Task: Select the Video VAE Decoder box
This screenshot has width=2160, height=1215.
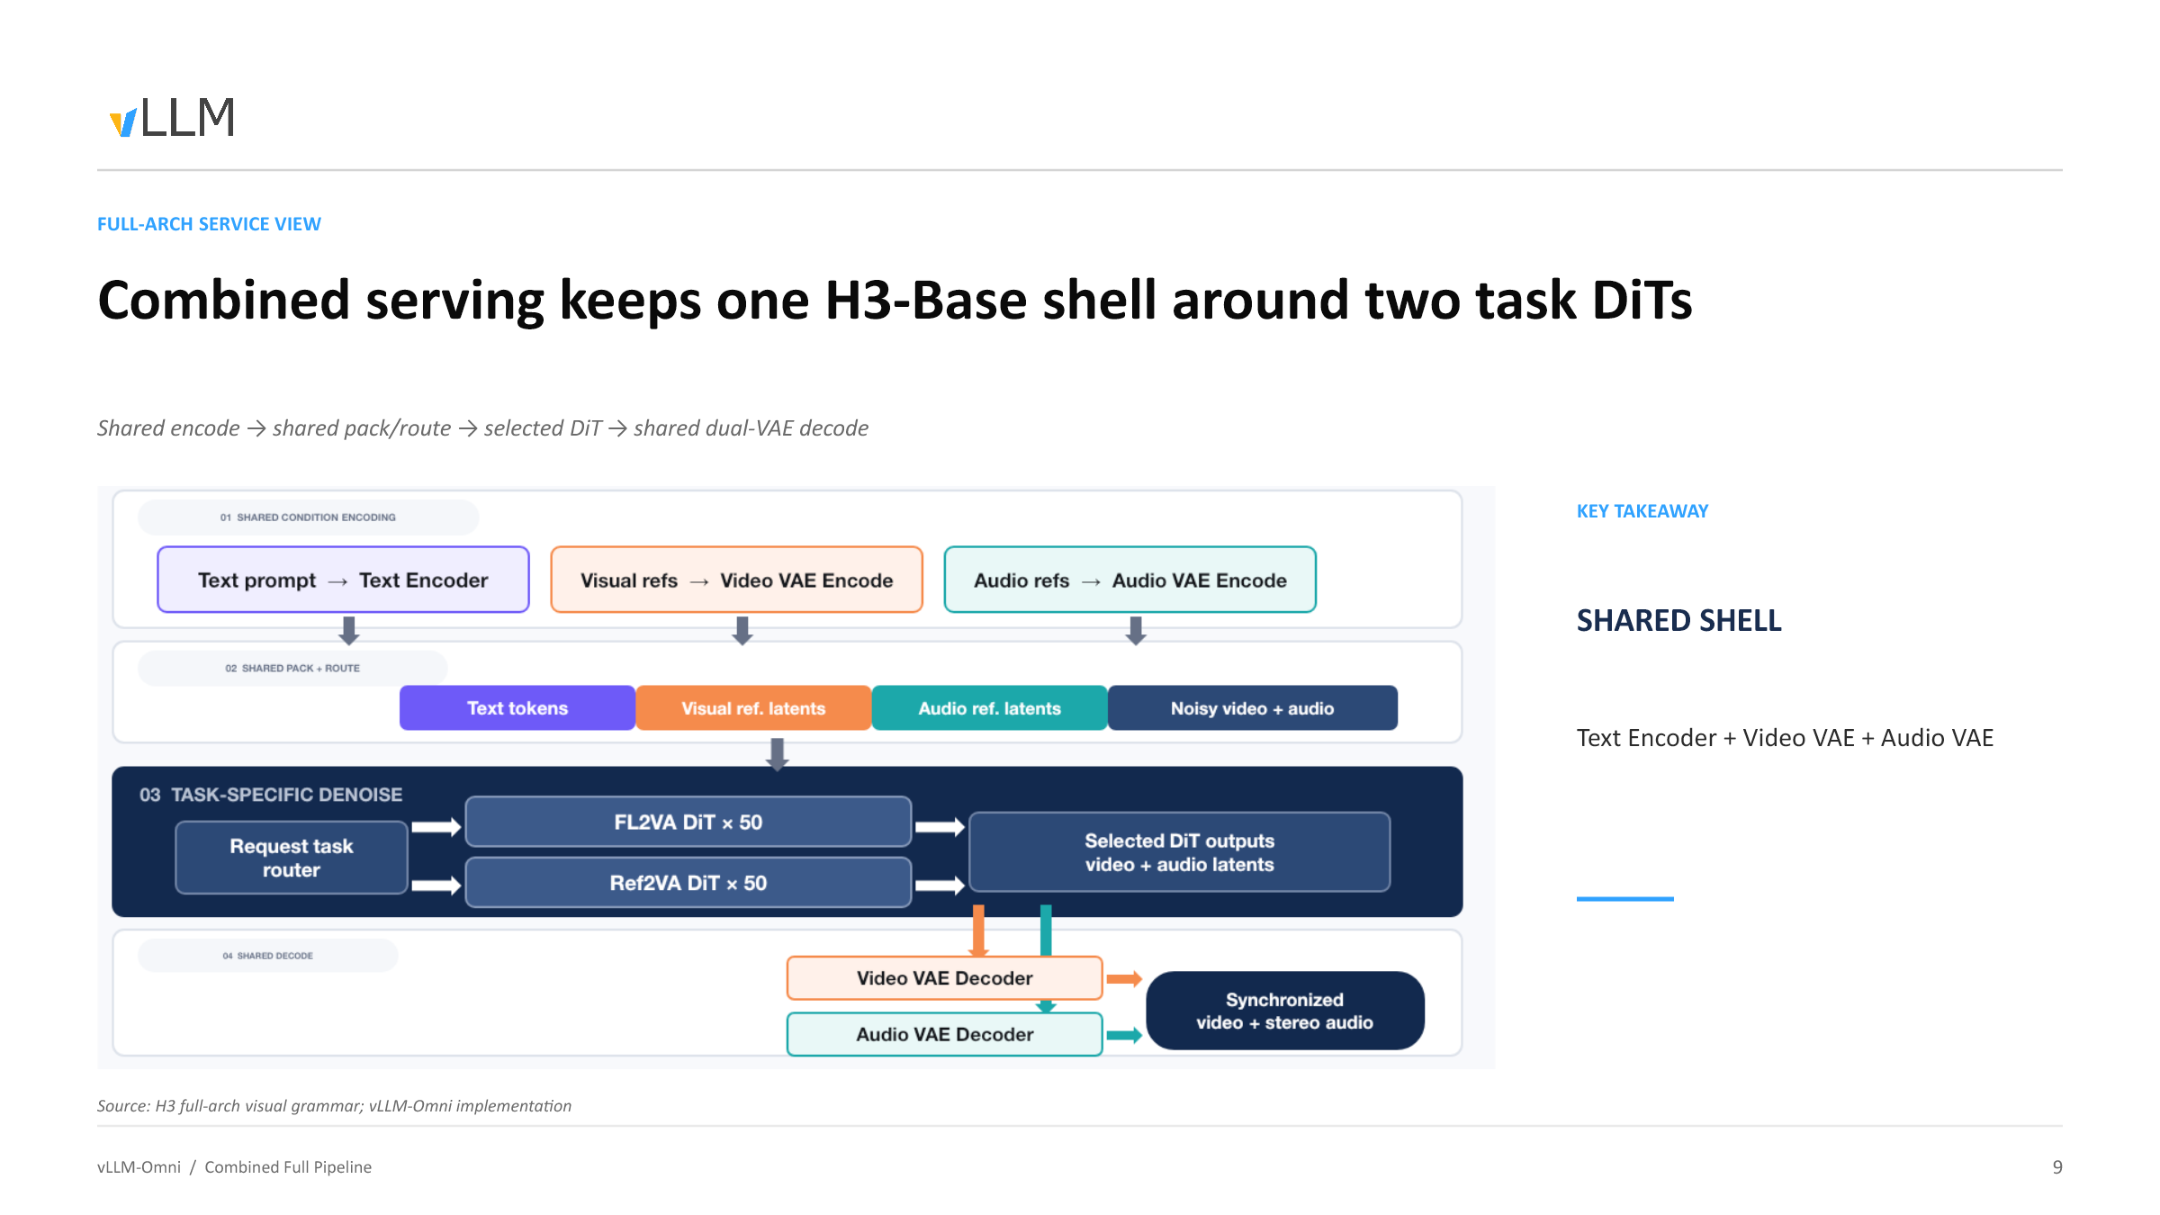Action: pos(944,978)
